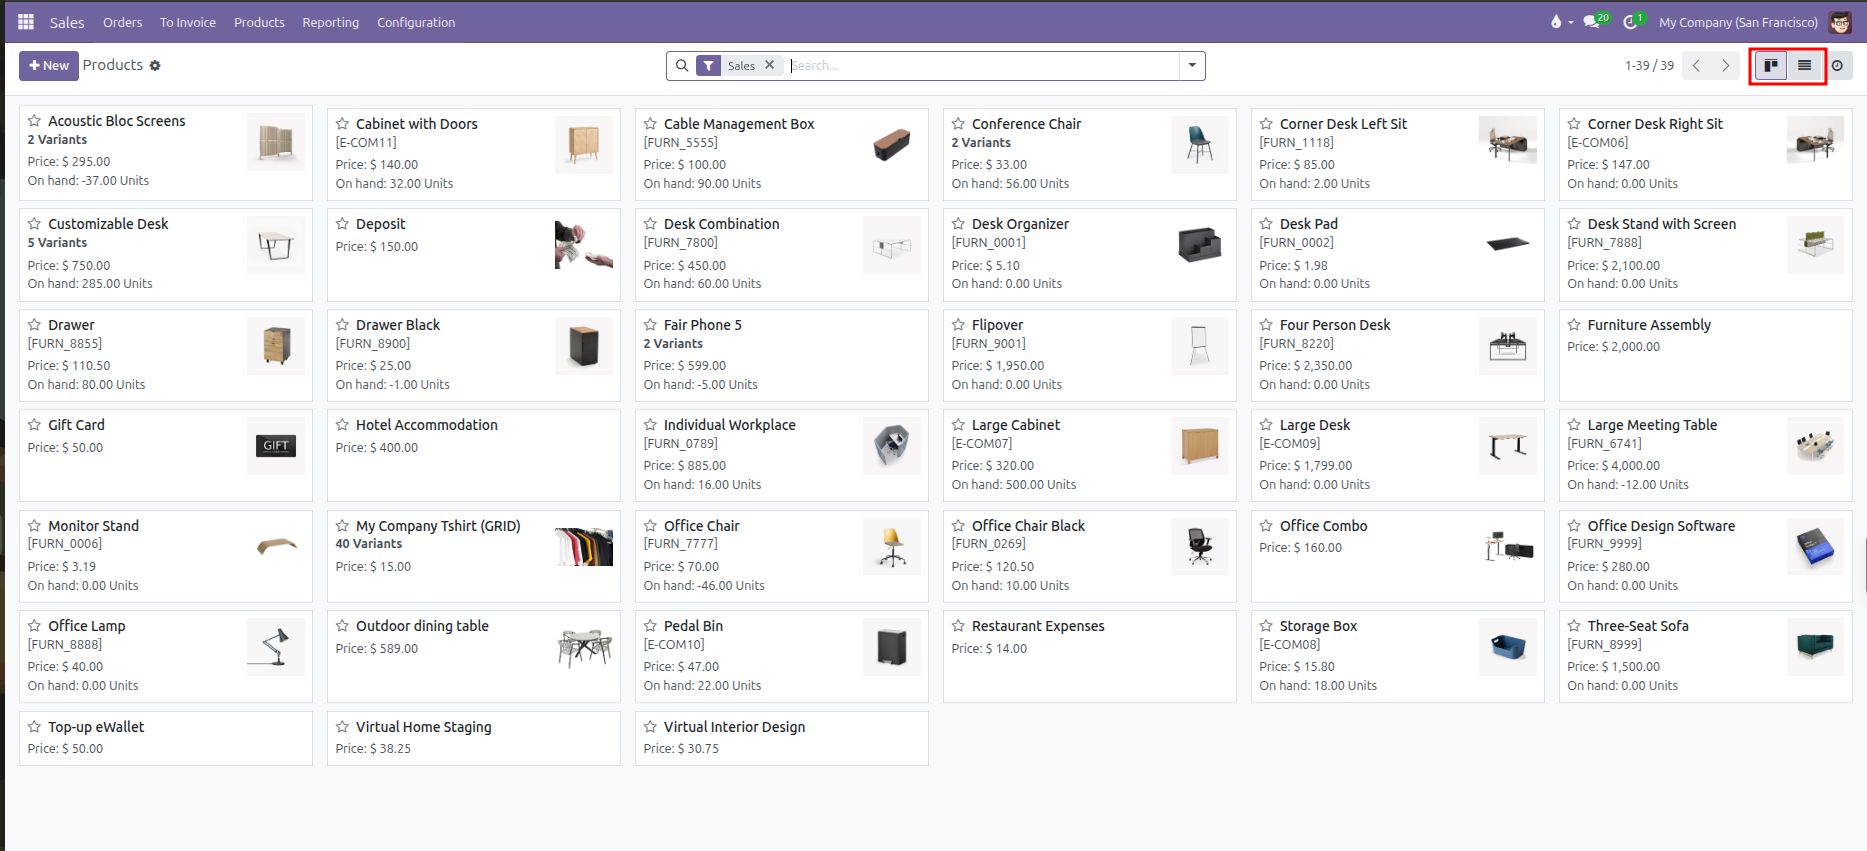1867x851 pixels.
Task: Open the Storage Box product image
Action: click(1508, 647)
